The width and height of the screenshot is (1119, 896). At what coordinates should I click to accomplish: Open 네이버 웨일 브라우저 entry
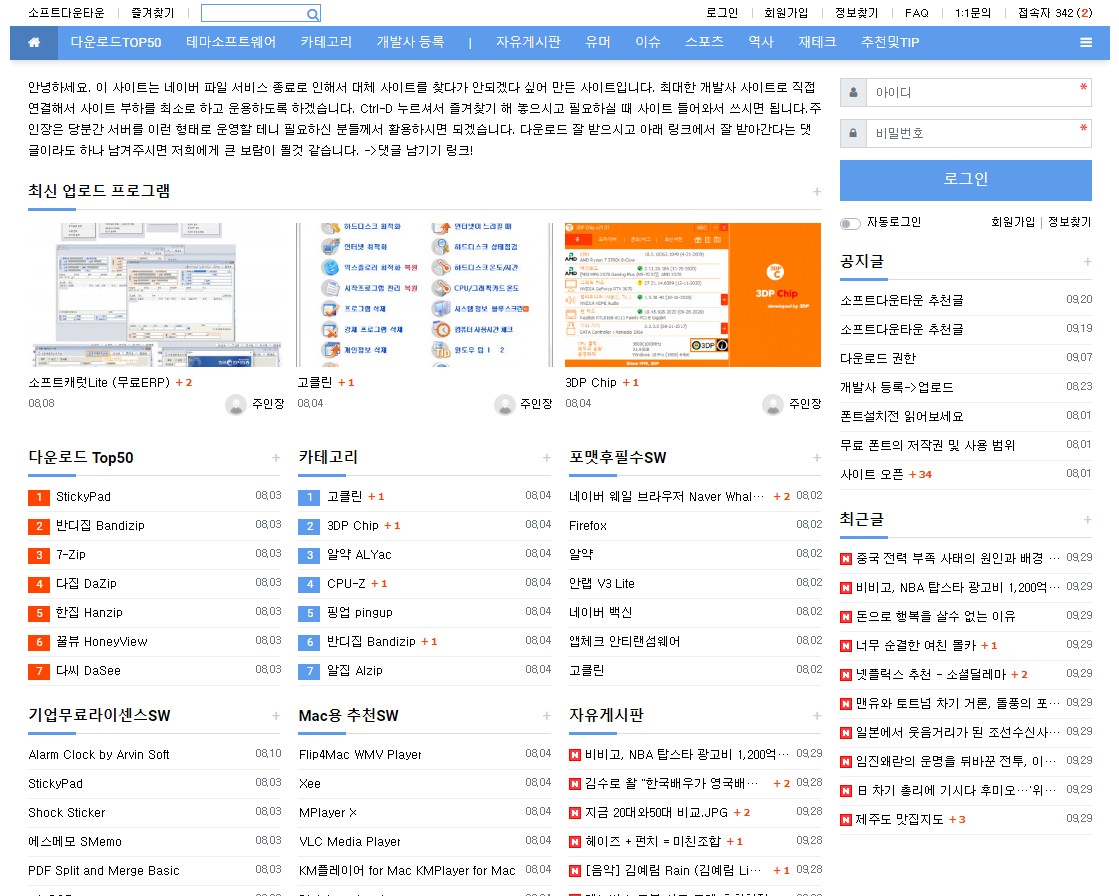click(x=667, y=497)
